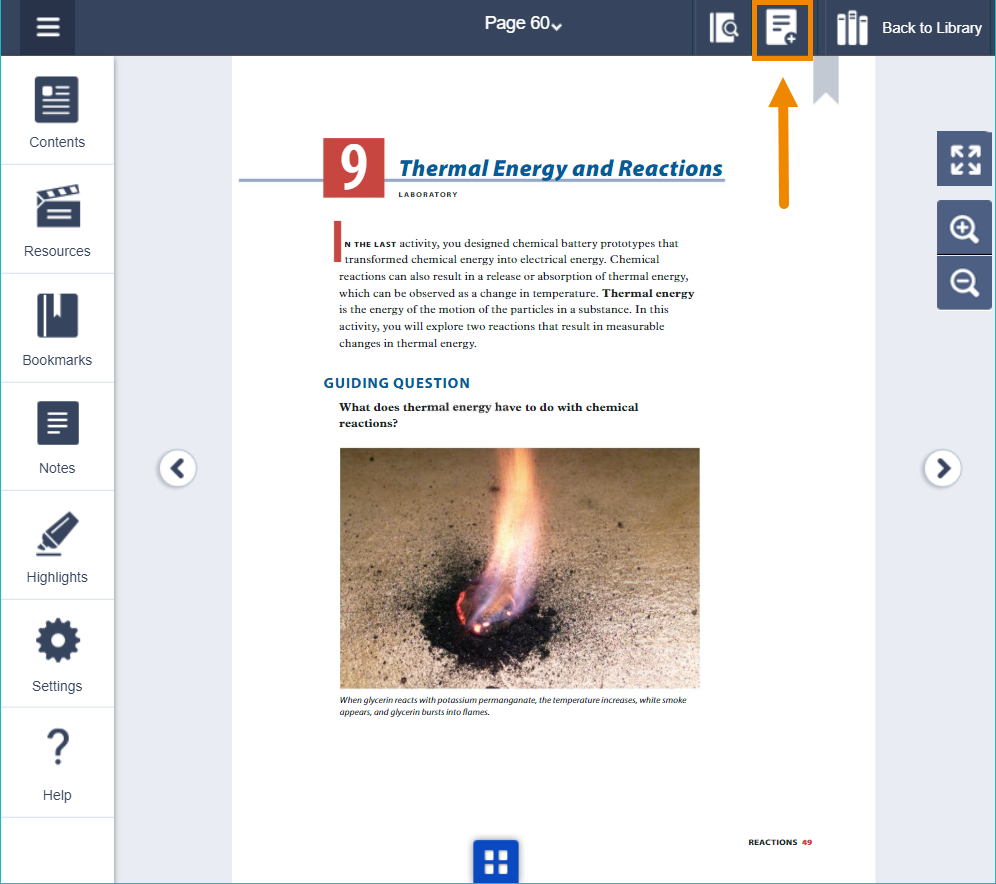Open the thumbnail grid view button
This screenshot has height=884, width=996.
(x=496, y=862)
